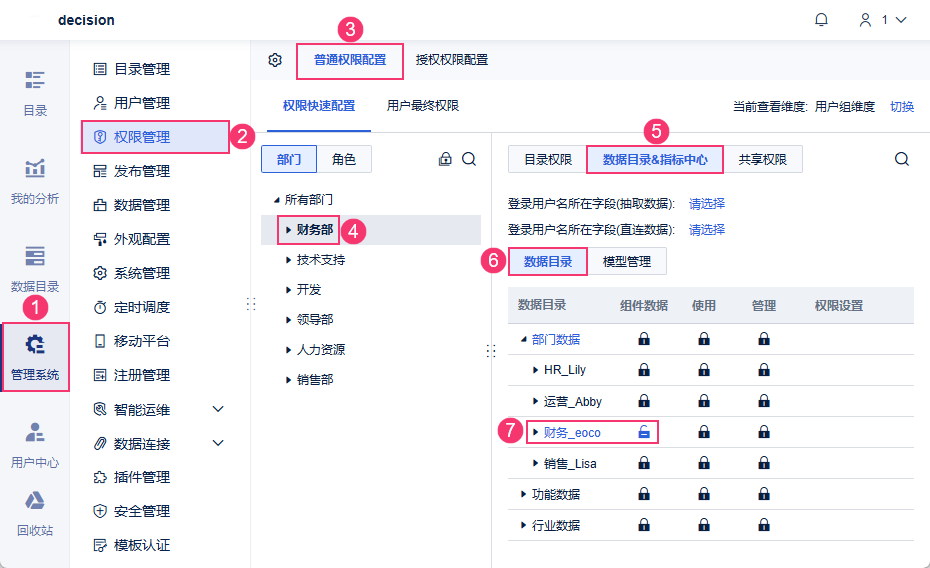
Task: Click the search icon beside 共享权限
Action: point(902,159)
